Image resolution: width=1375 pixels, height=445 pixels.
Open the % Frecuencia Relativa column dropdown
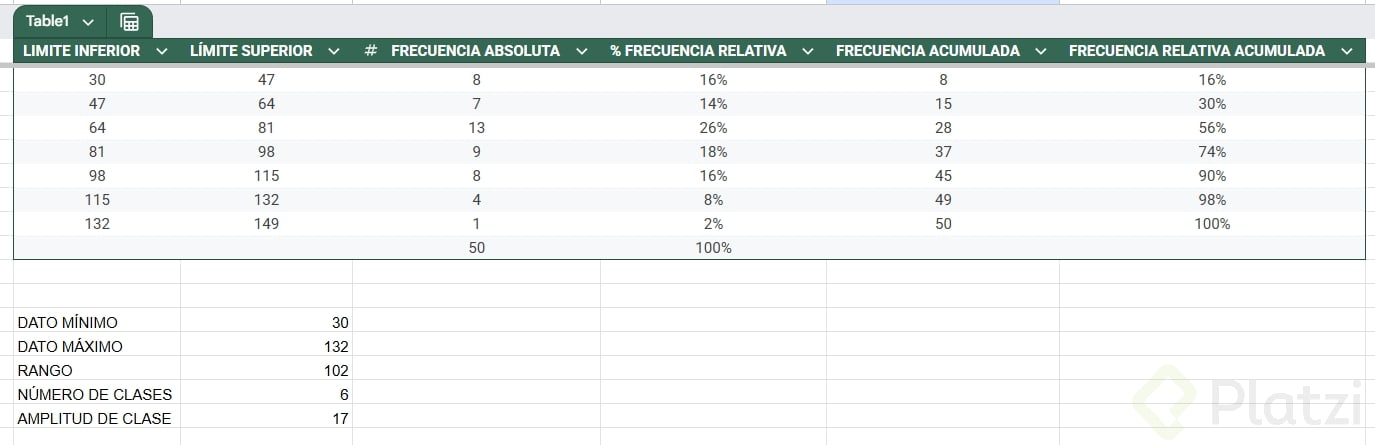[808, 51]
